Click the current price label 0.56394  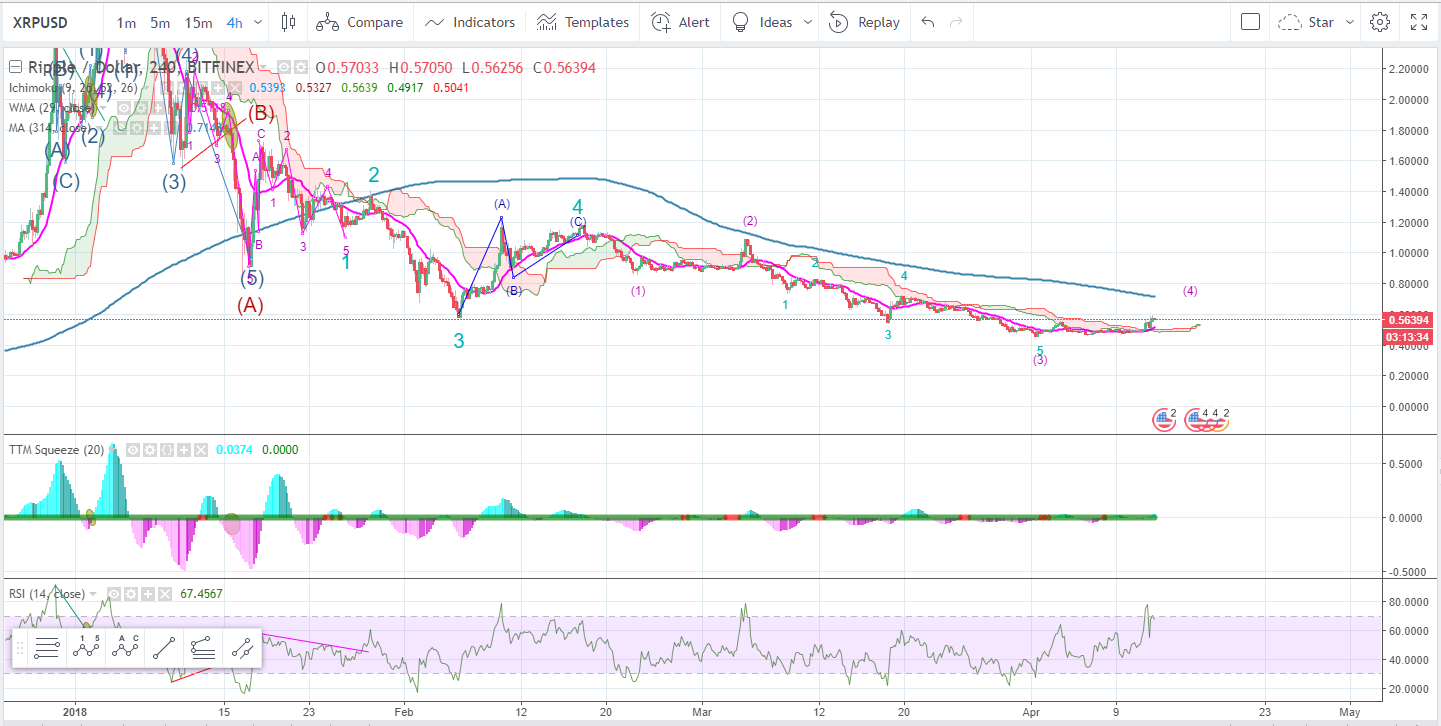click(1410, 320)
